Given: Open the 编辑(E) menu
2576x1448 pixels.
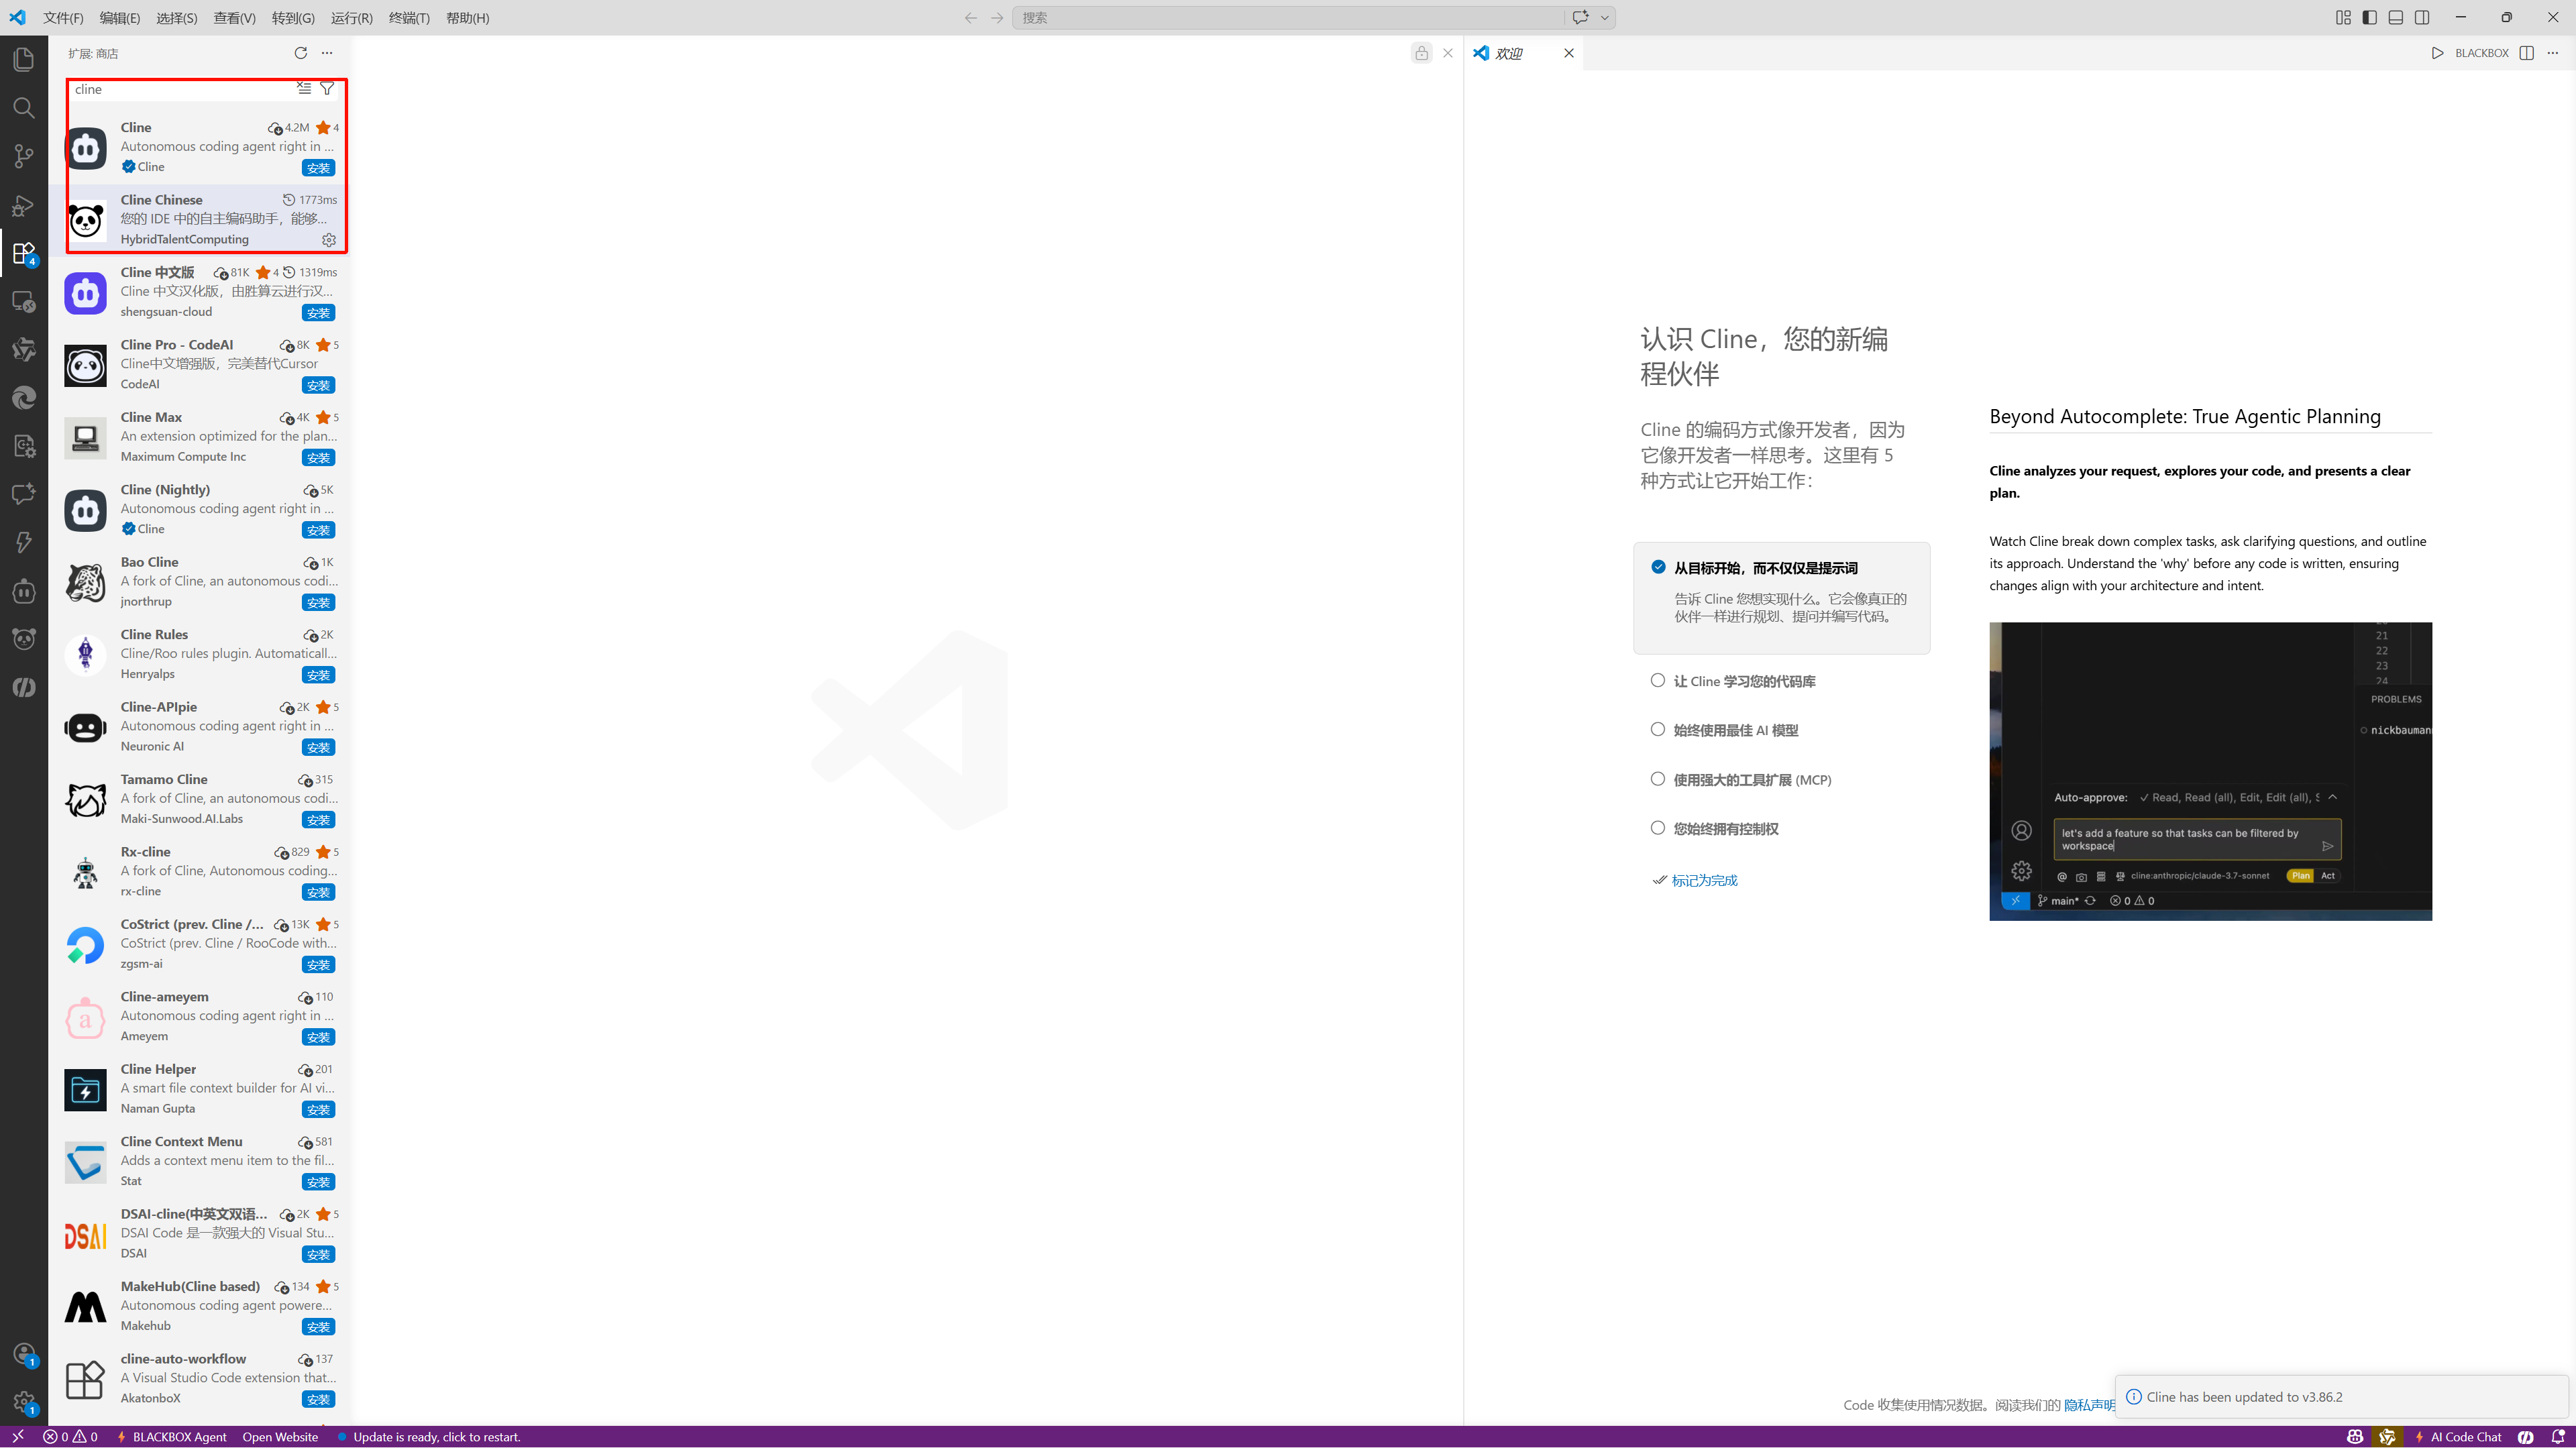Looking at the screenshot, I should tap(120, 17).
